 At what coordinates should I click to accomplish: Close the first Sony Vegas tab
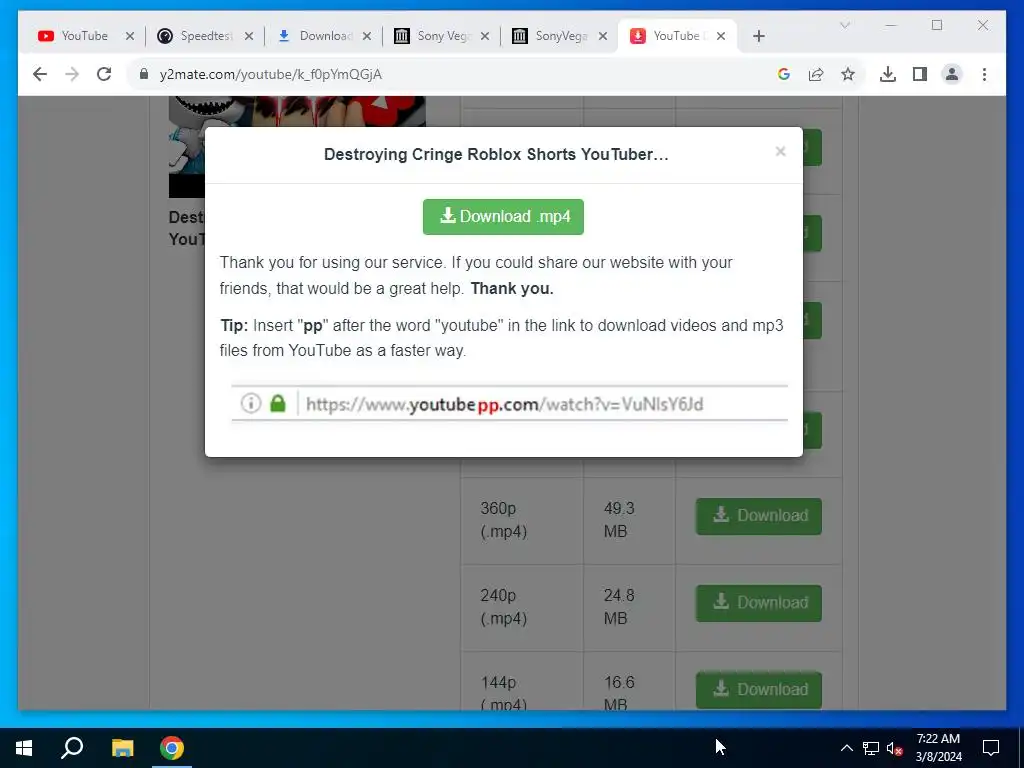[x=485, y=36]
